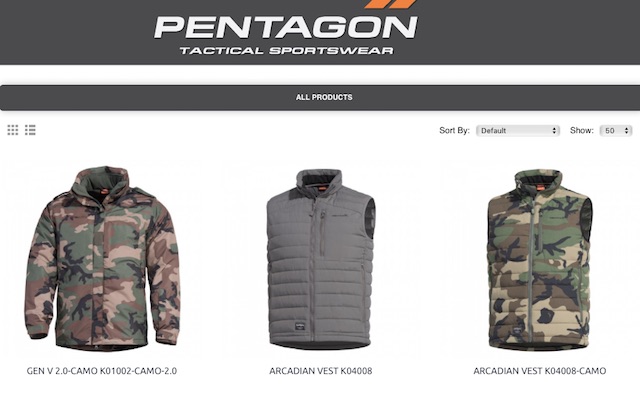Switch to grid view layout
The width and height of the screenshot is (640, 405).
click(x=13, y=130)
